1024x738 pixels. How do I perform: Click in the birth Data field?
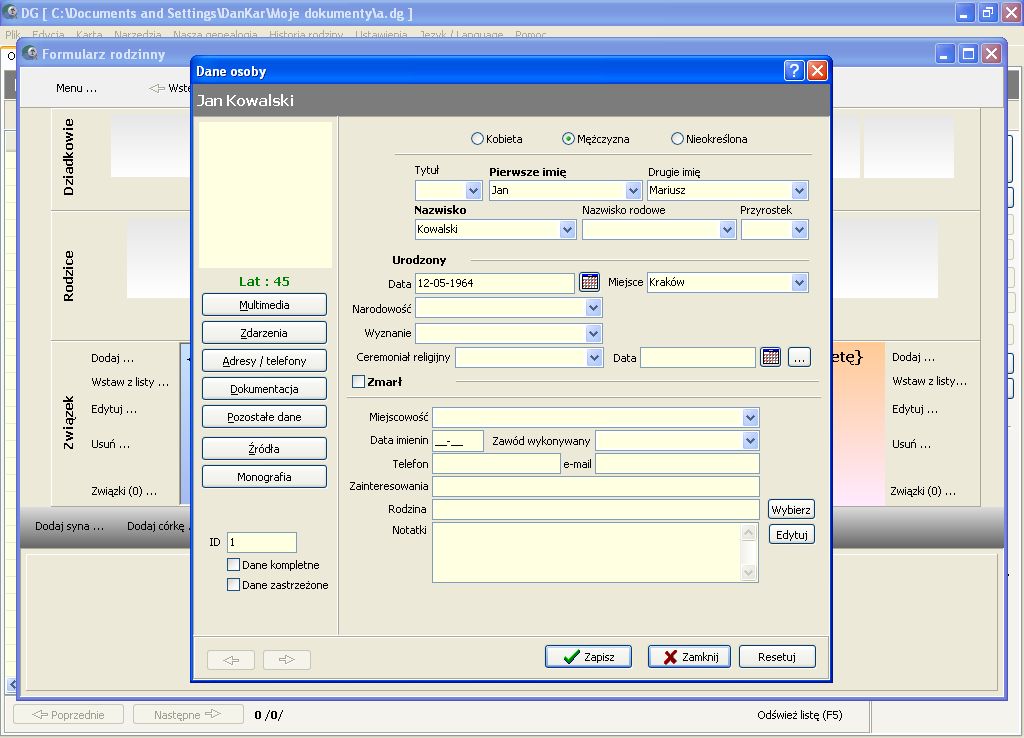494,283
